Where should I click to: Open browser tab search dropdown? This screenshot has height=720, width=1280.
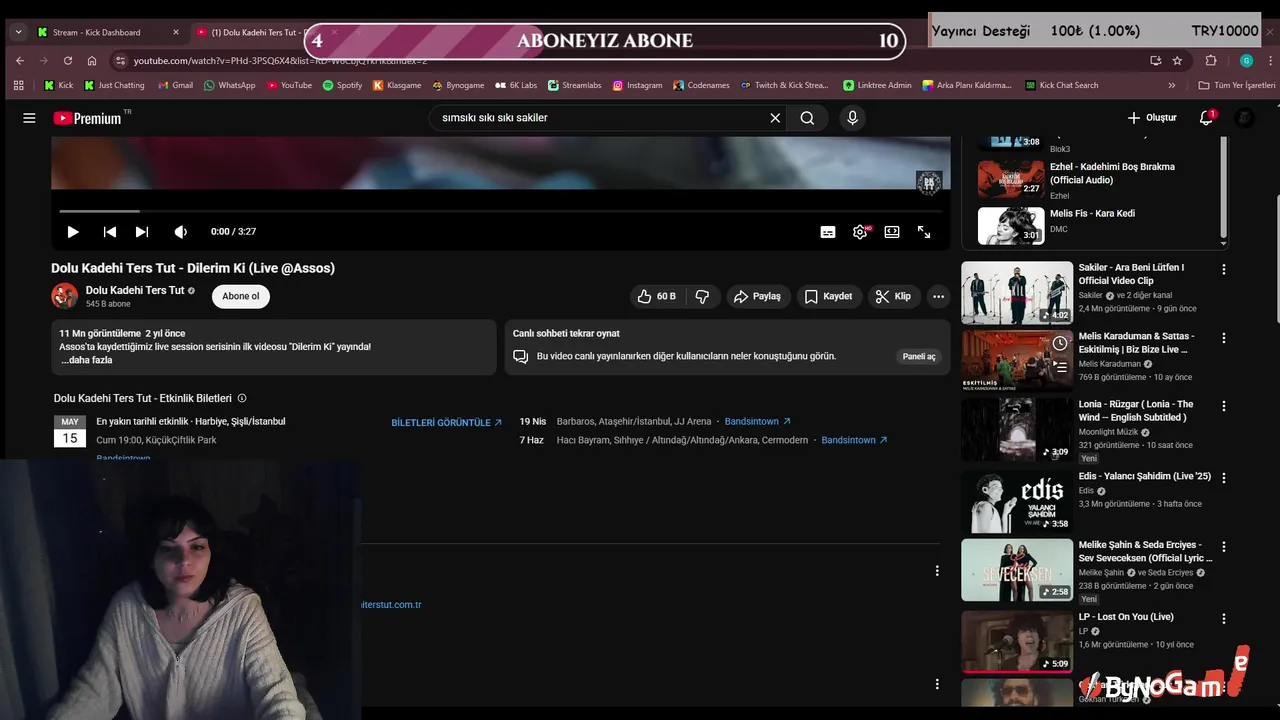pos(18,32)
